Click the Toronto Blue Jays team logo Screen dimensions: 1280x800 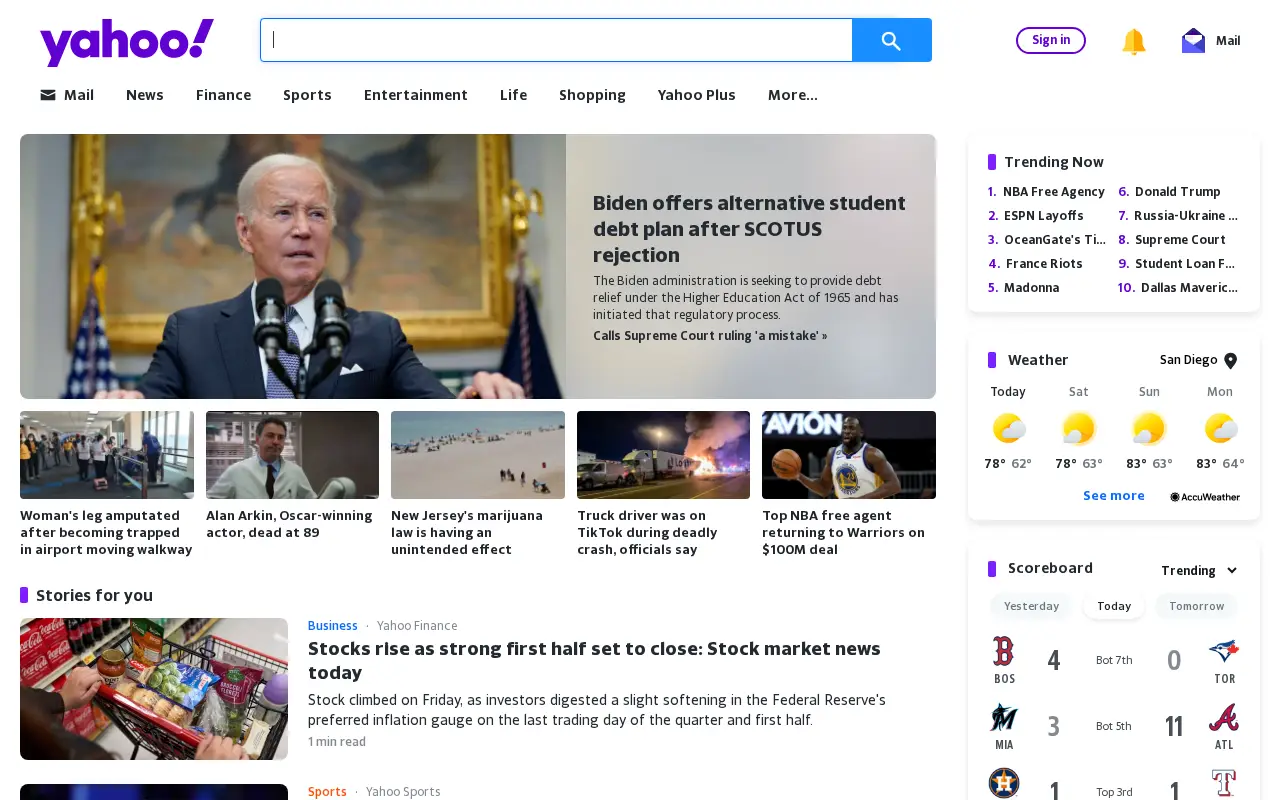pyautogui.click(x=1224, y=652)
